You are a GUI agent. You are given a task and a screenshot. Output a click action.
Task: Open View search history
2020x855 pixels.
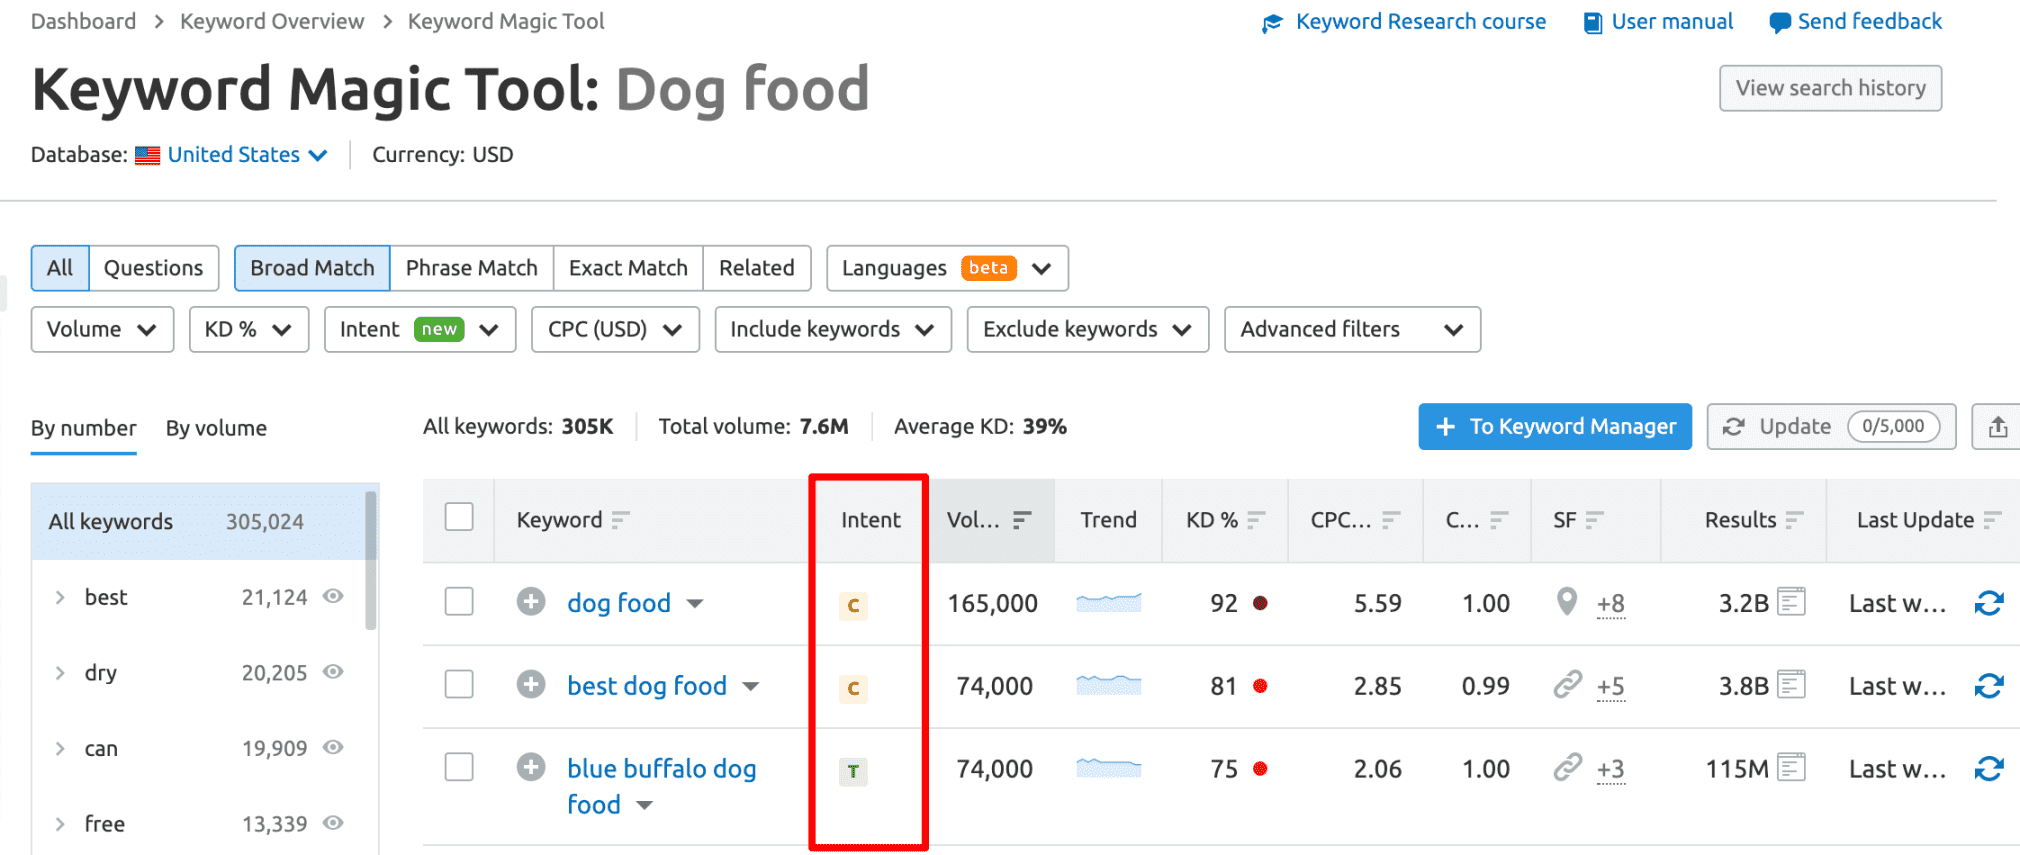click(x=1830, y=88)
